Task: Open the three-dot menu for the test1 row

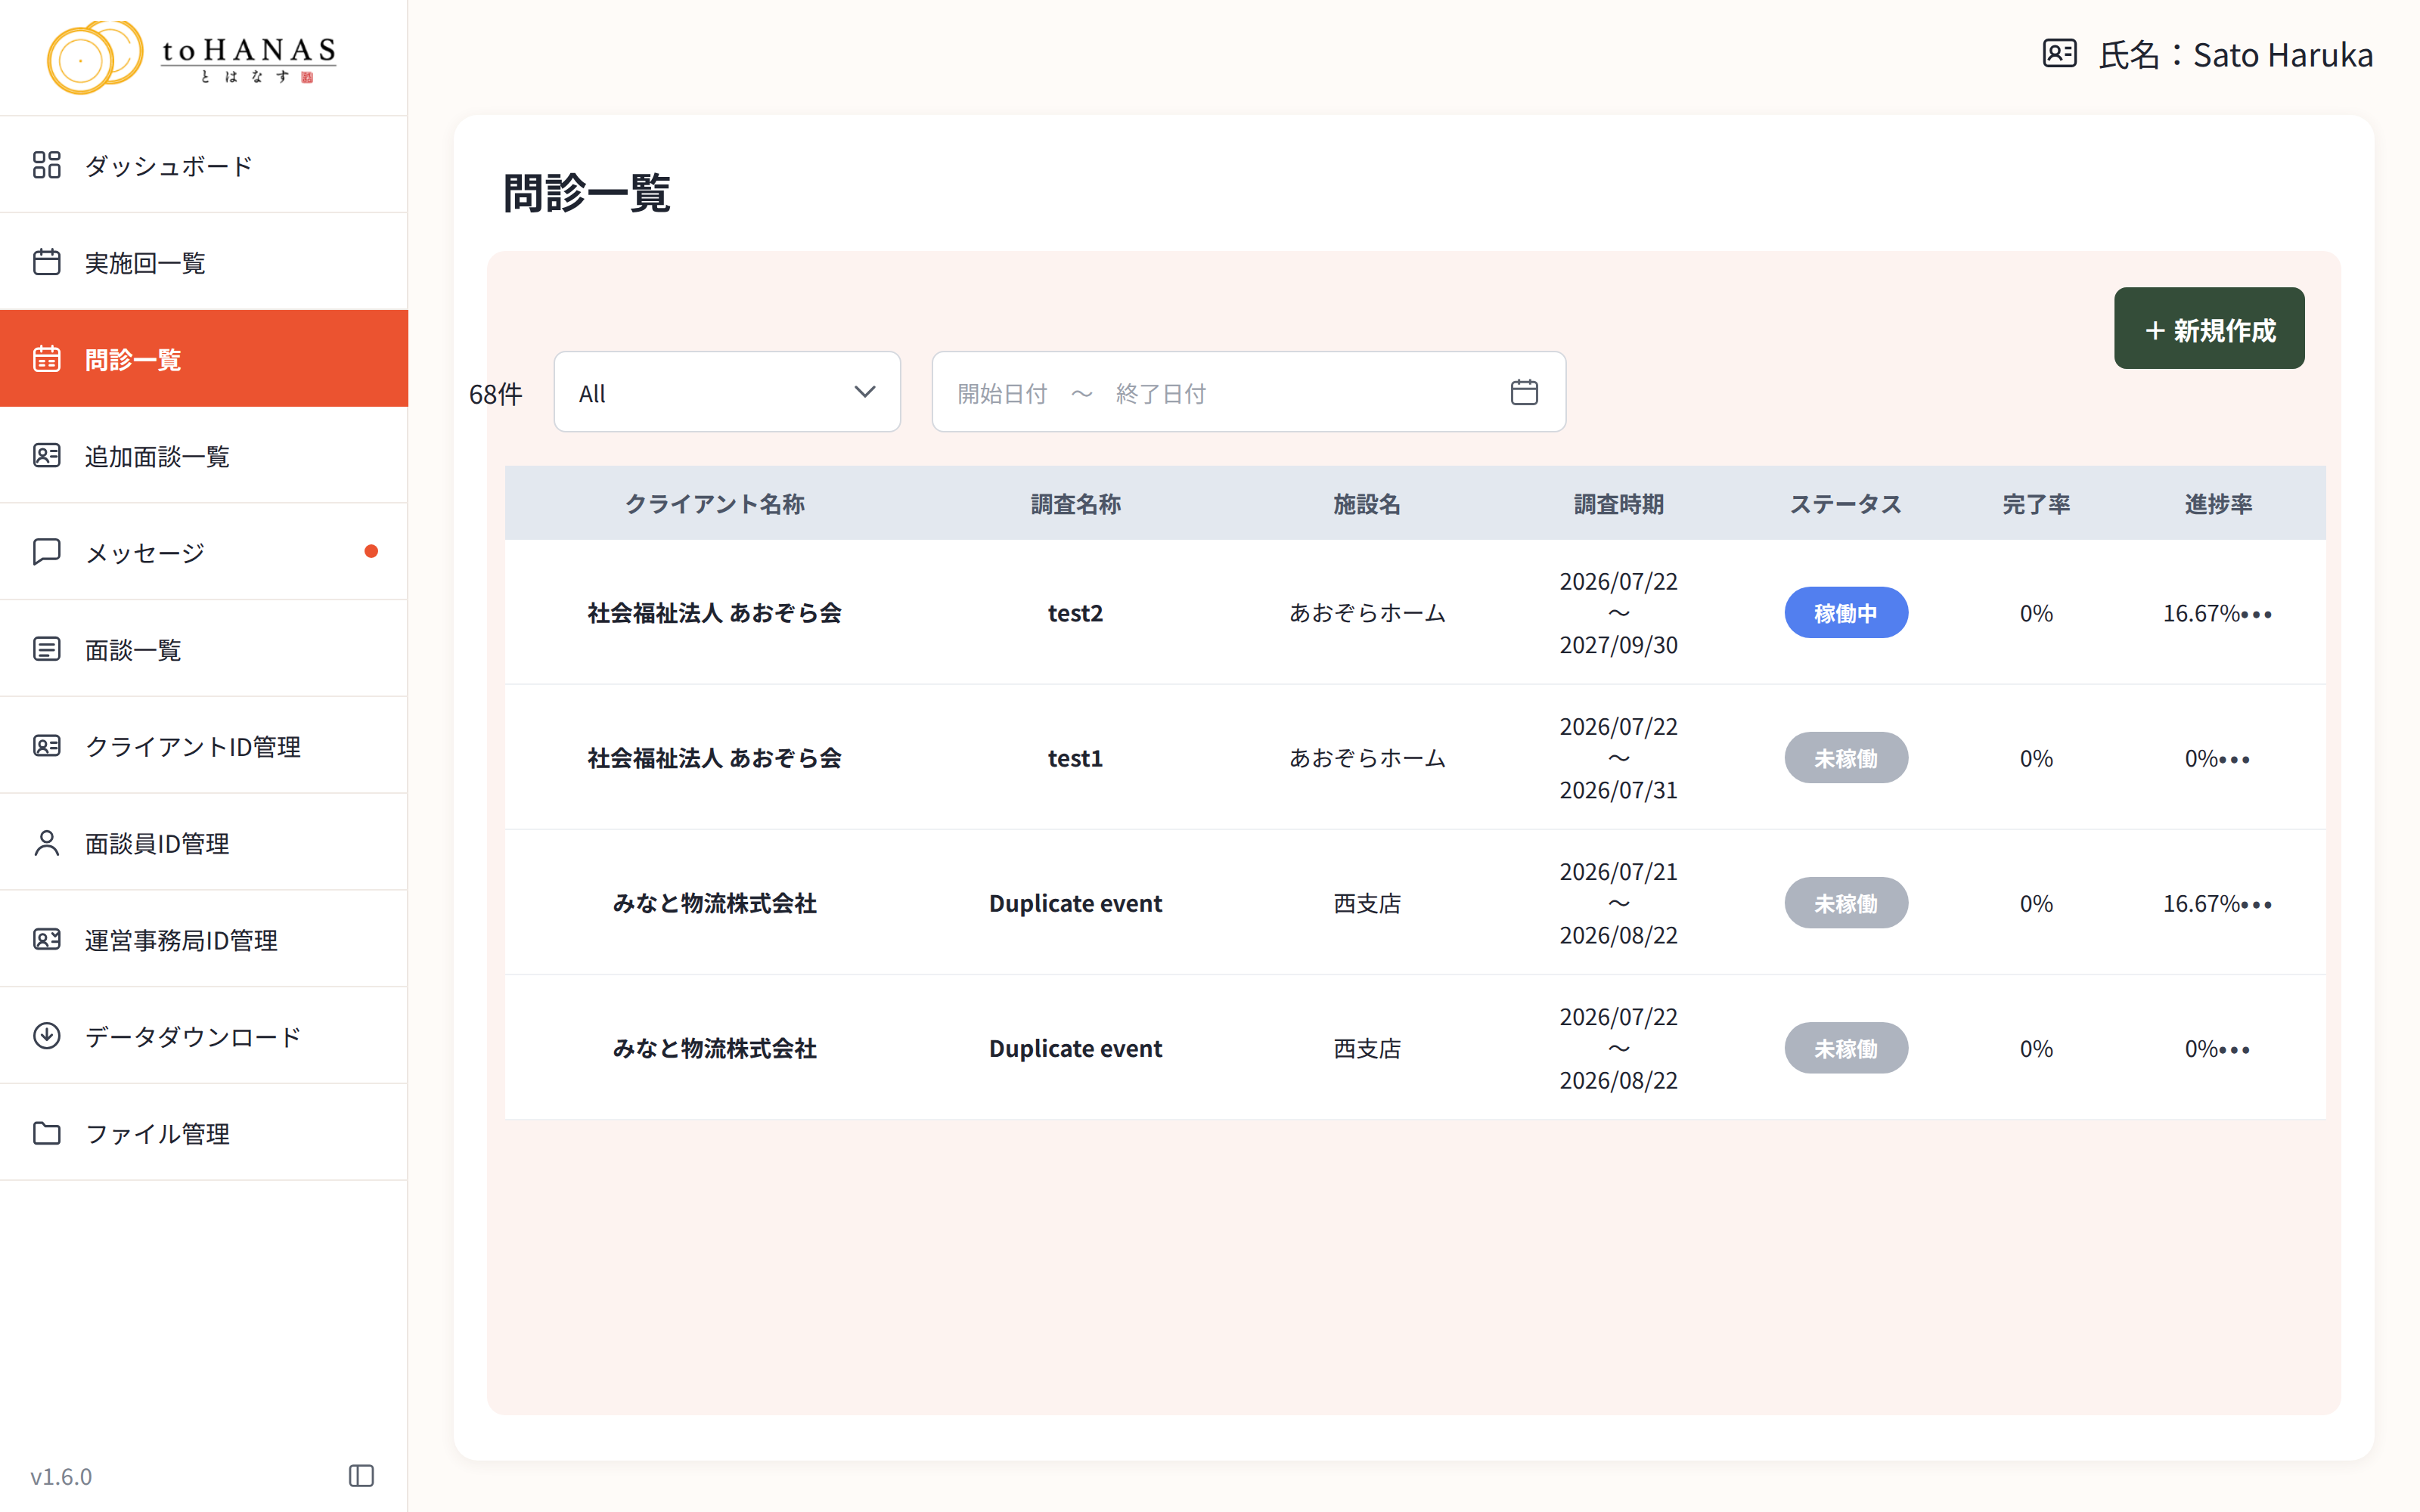Action: click(x=2234, y=760)
